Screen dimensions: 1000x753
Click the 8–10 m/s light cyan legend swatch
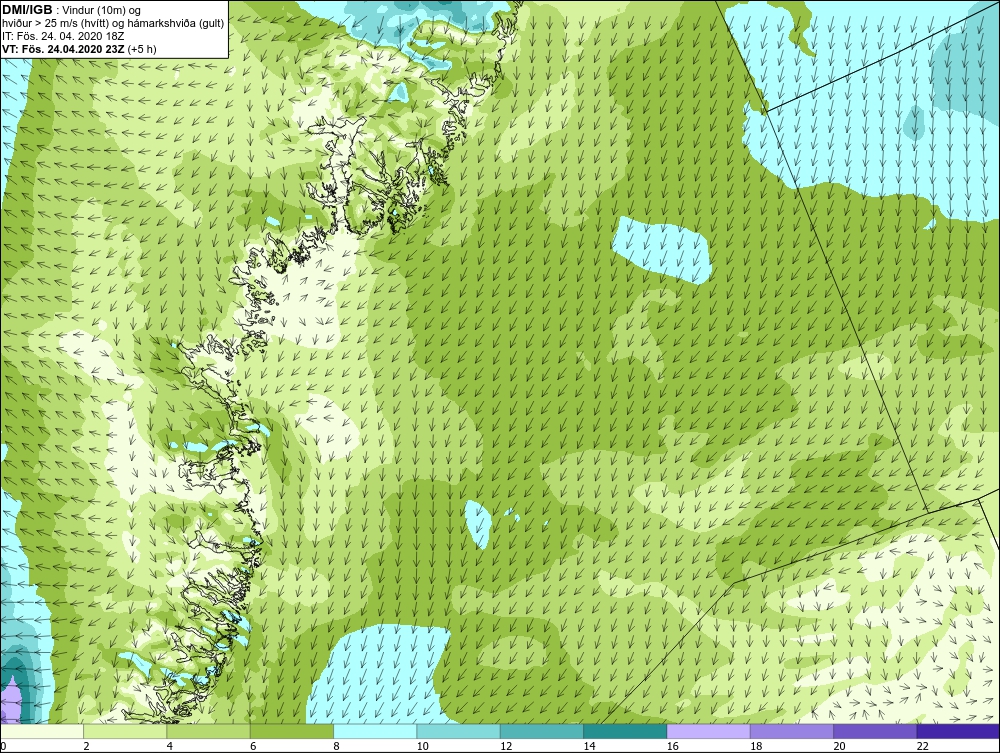pyautogui.click(x=375, y=731)
